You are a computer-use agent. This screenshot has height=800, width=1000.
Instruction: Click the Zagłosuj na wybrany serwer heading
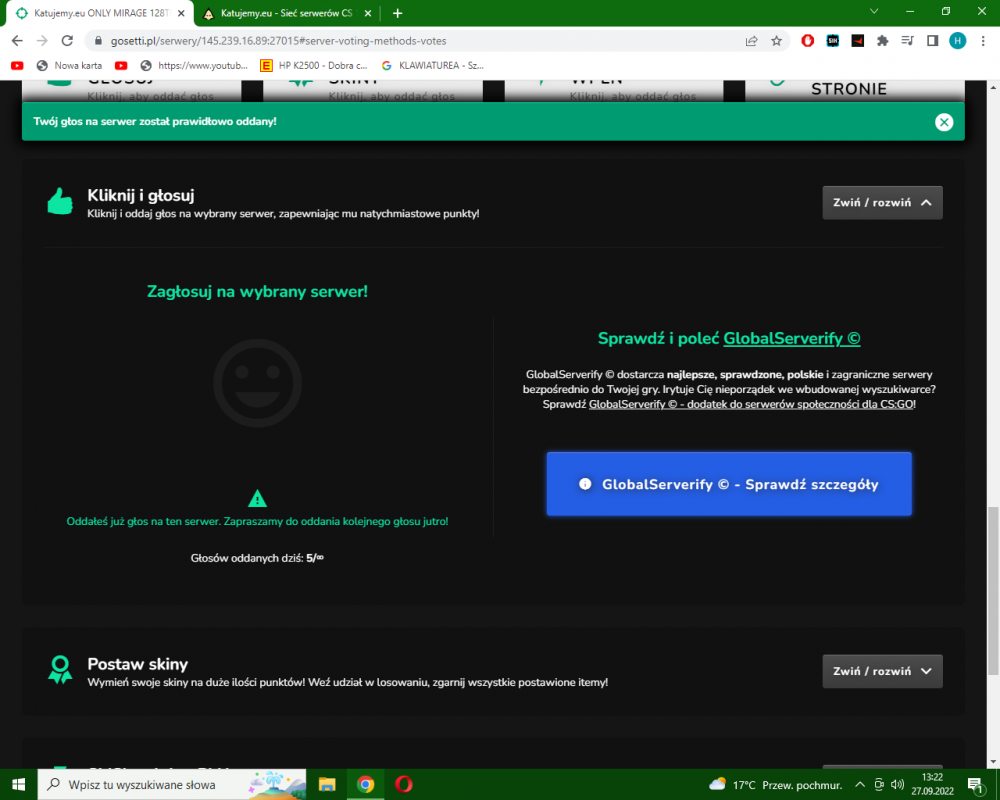coord(257,292)
